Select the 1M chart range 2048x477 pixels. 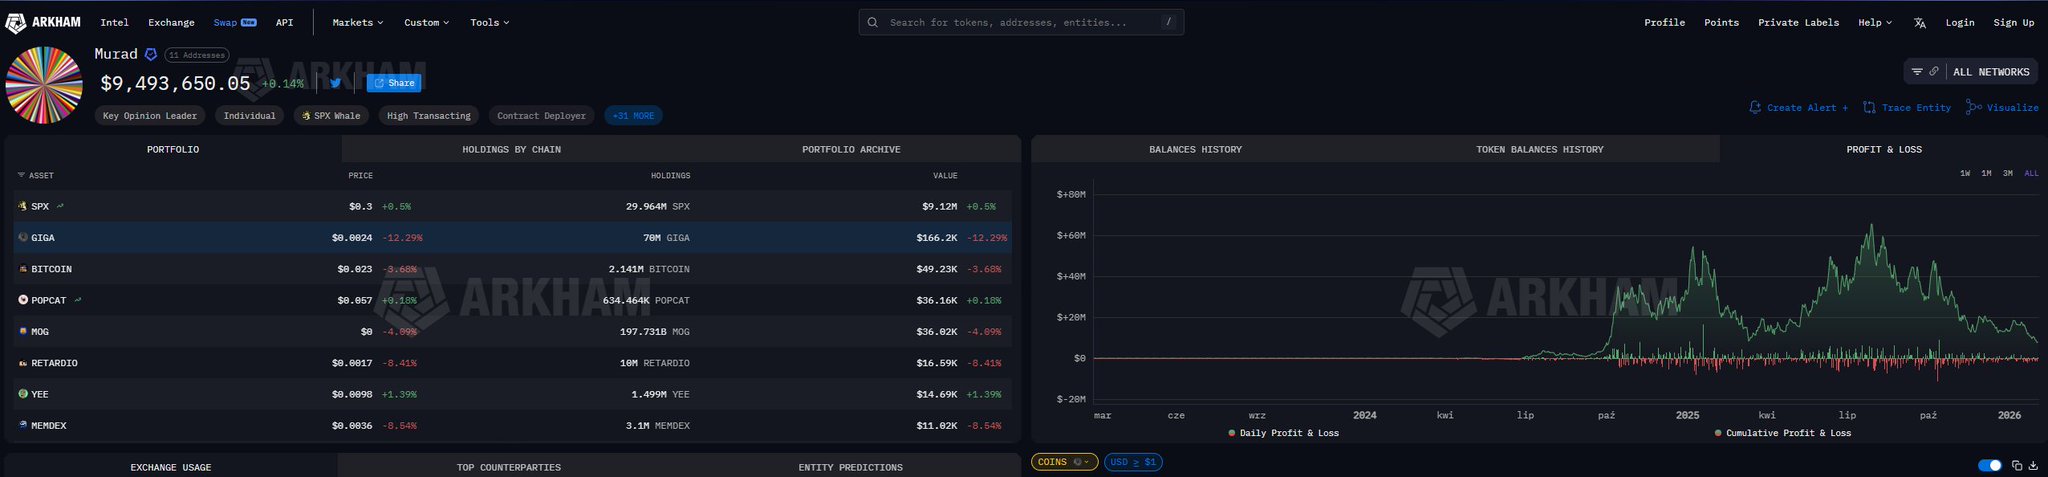pyautogui.click(x=1986, y=173)
